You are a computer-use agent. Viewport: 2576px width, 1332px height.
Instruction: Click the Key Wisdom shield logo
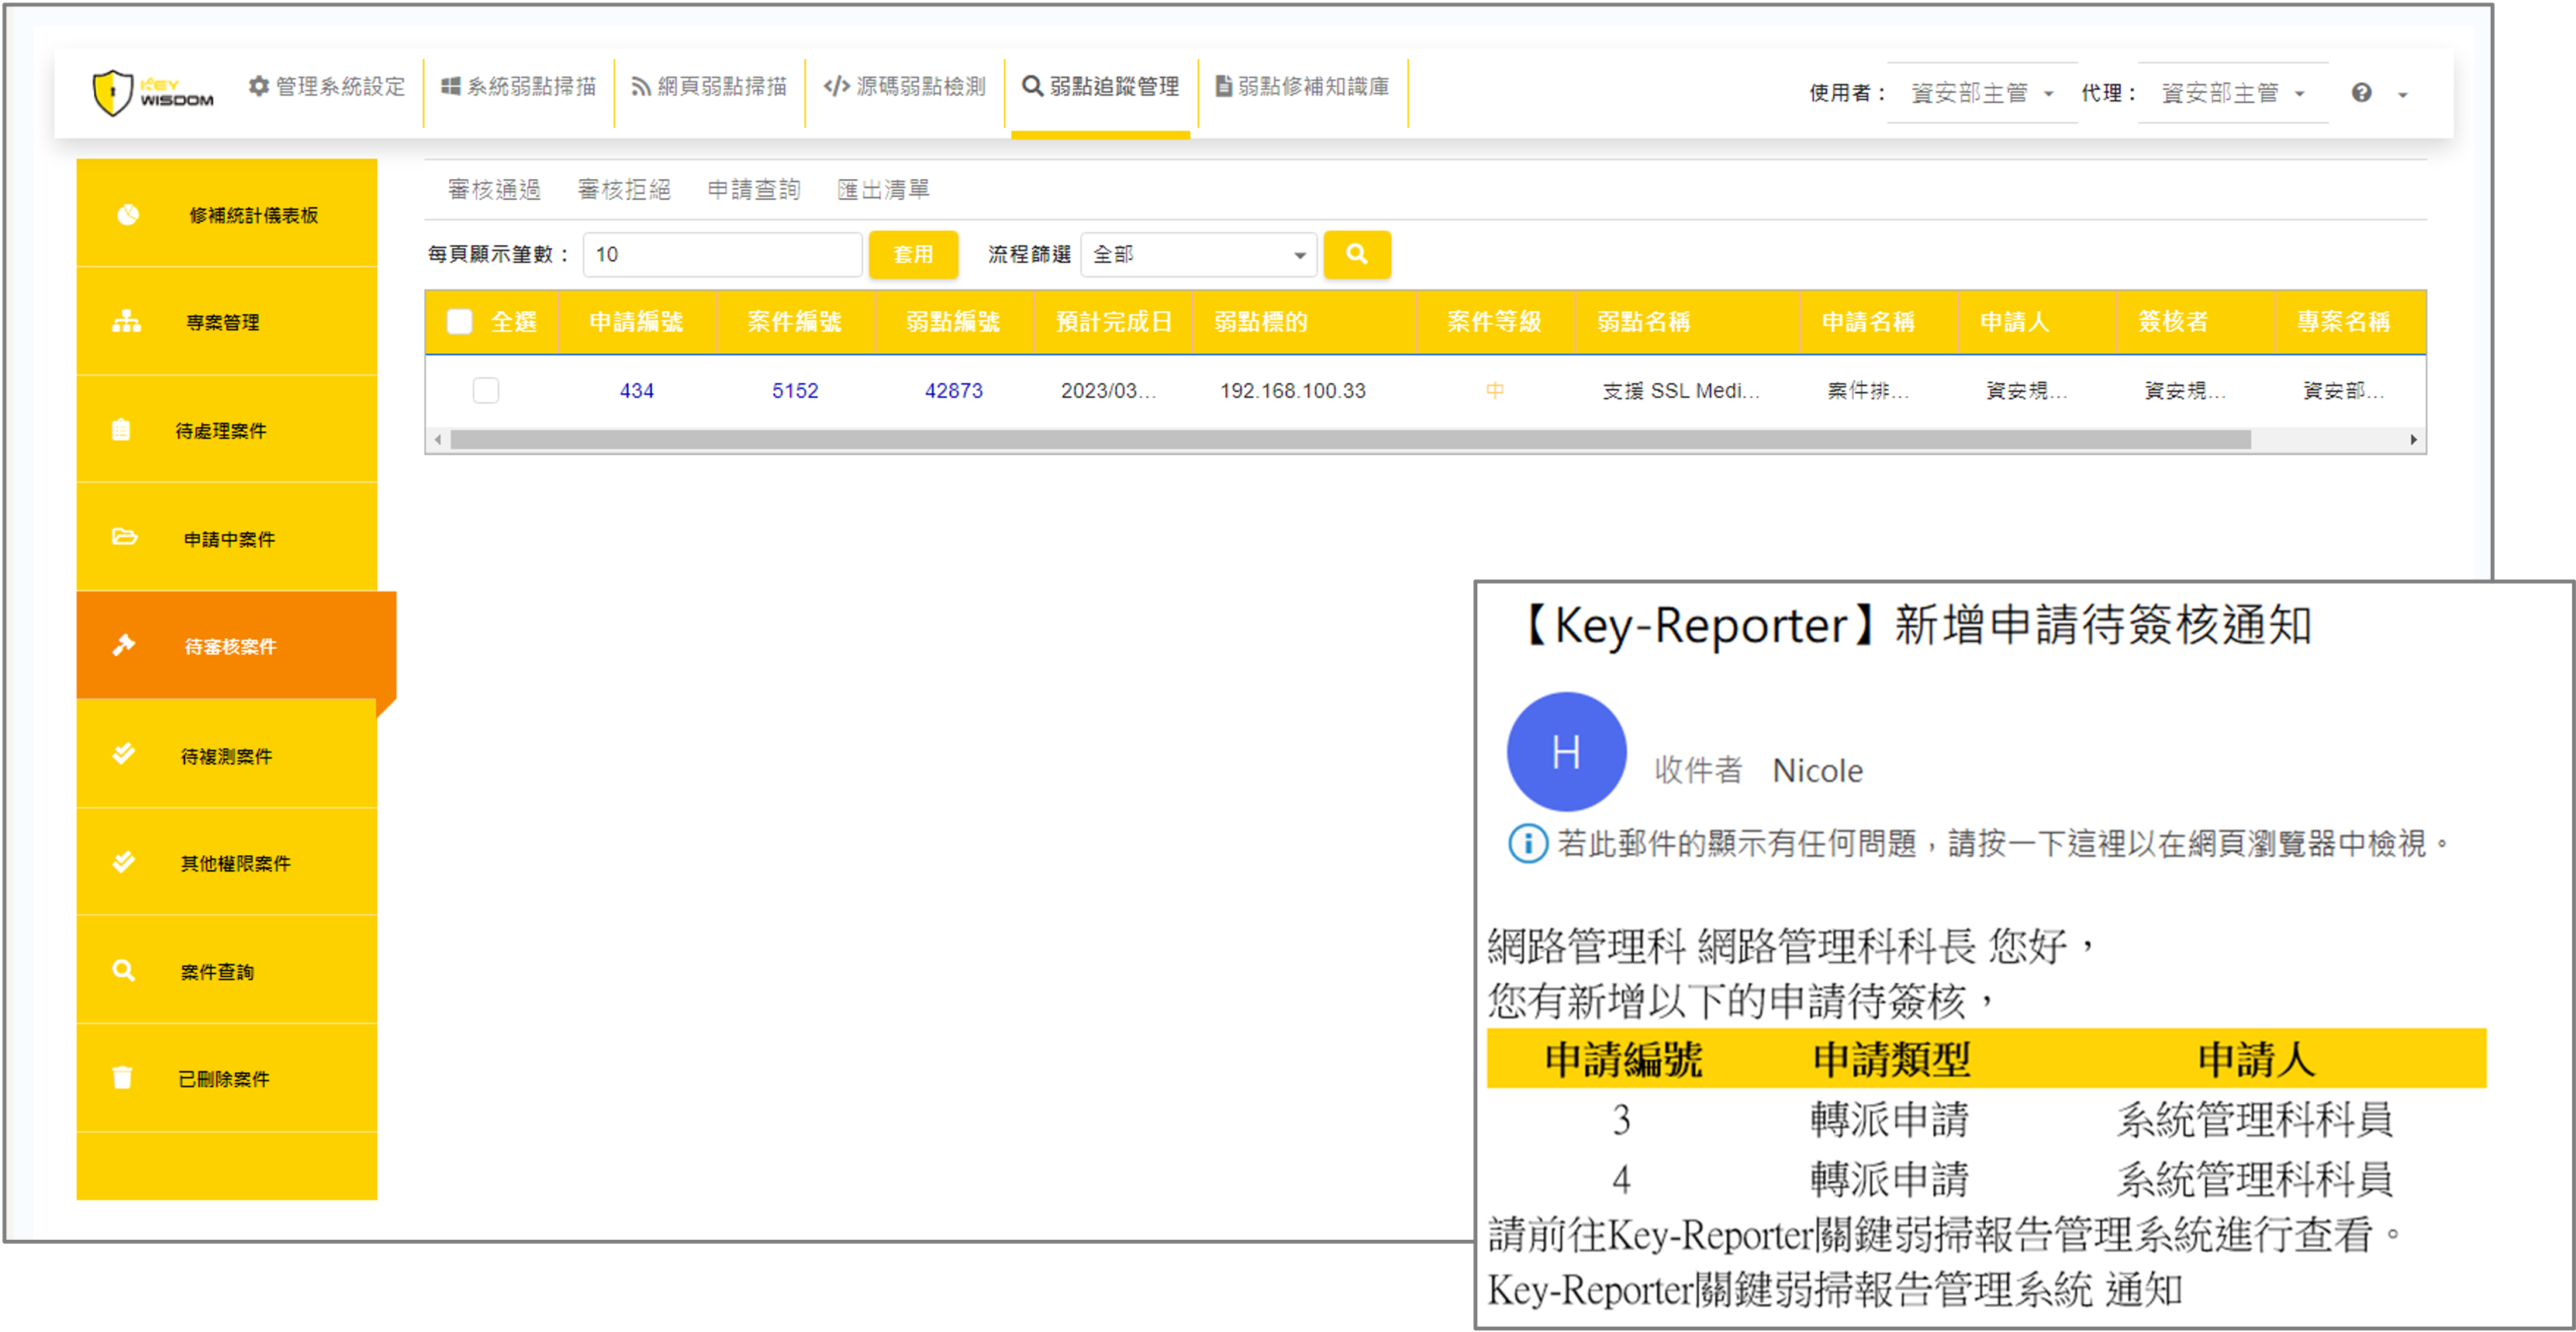pos(113,93)
